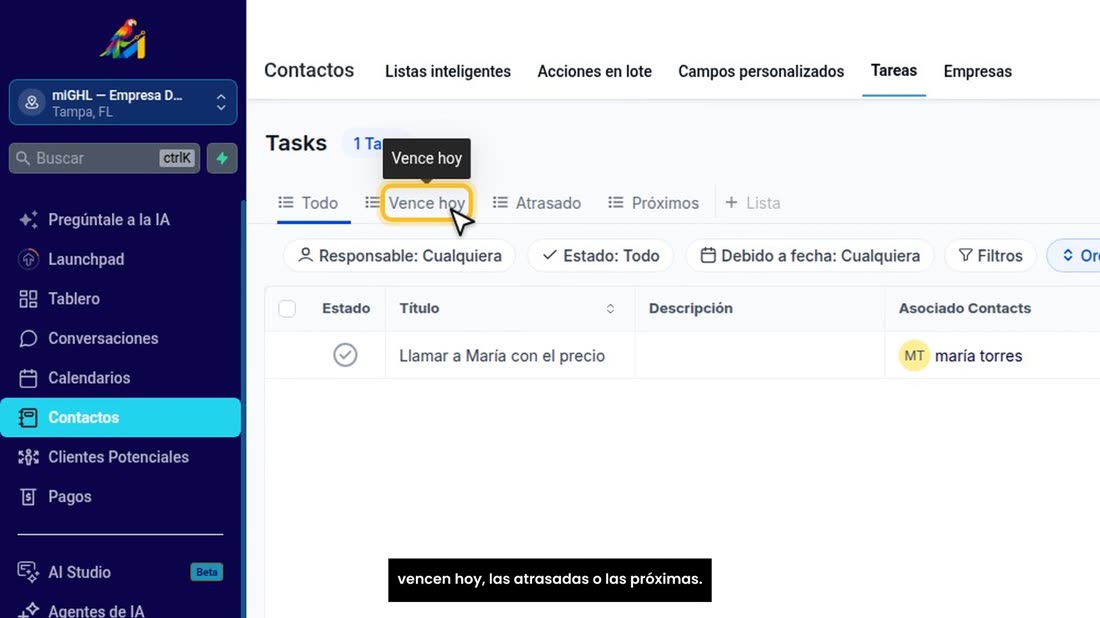Click the location pin account icon
1100x618 pixels.
click(x=32, y=102)
